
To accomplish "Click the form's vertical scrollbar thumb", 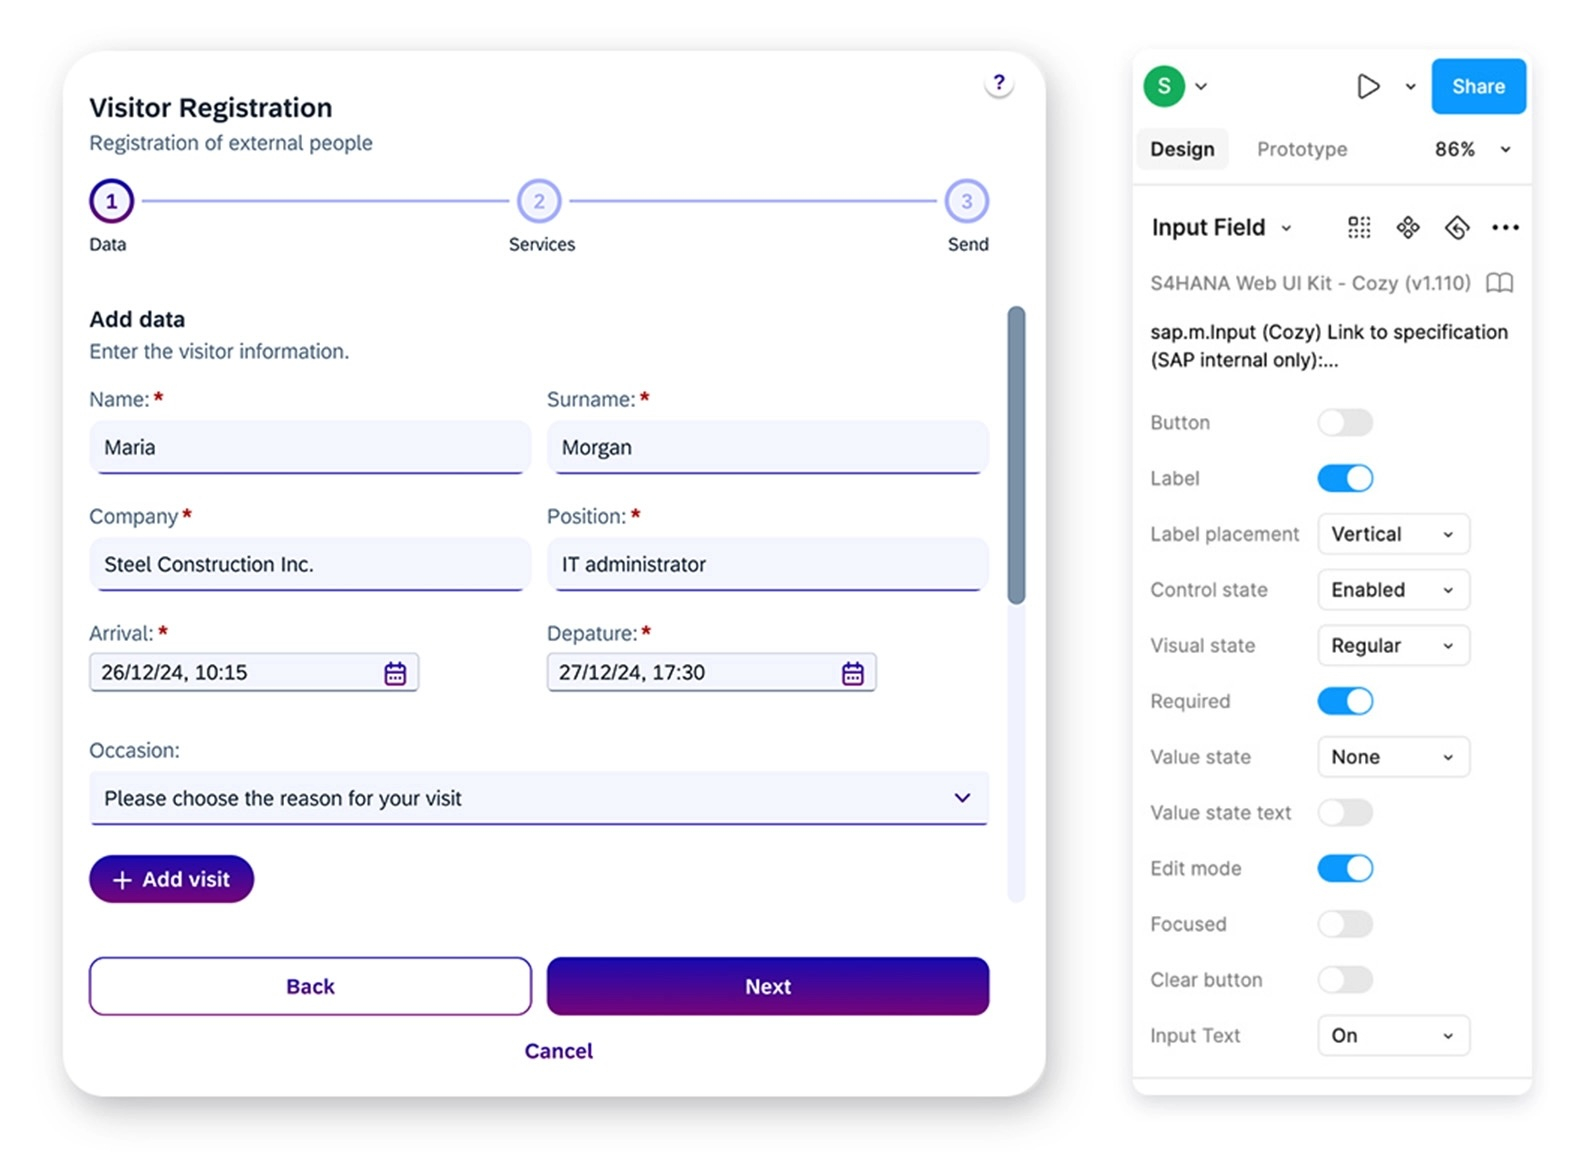I will point(1016,455).
